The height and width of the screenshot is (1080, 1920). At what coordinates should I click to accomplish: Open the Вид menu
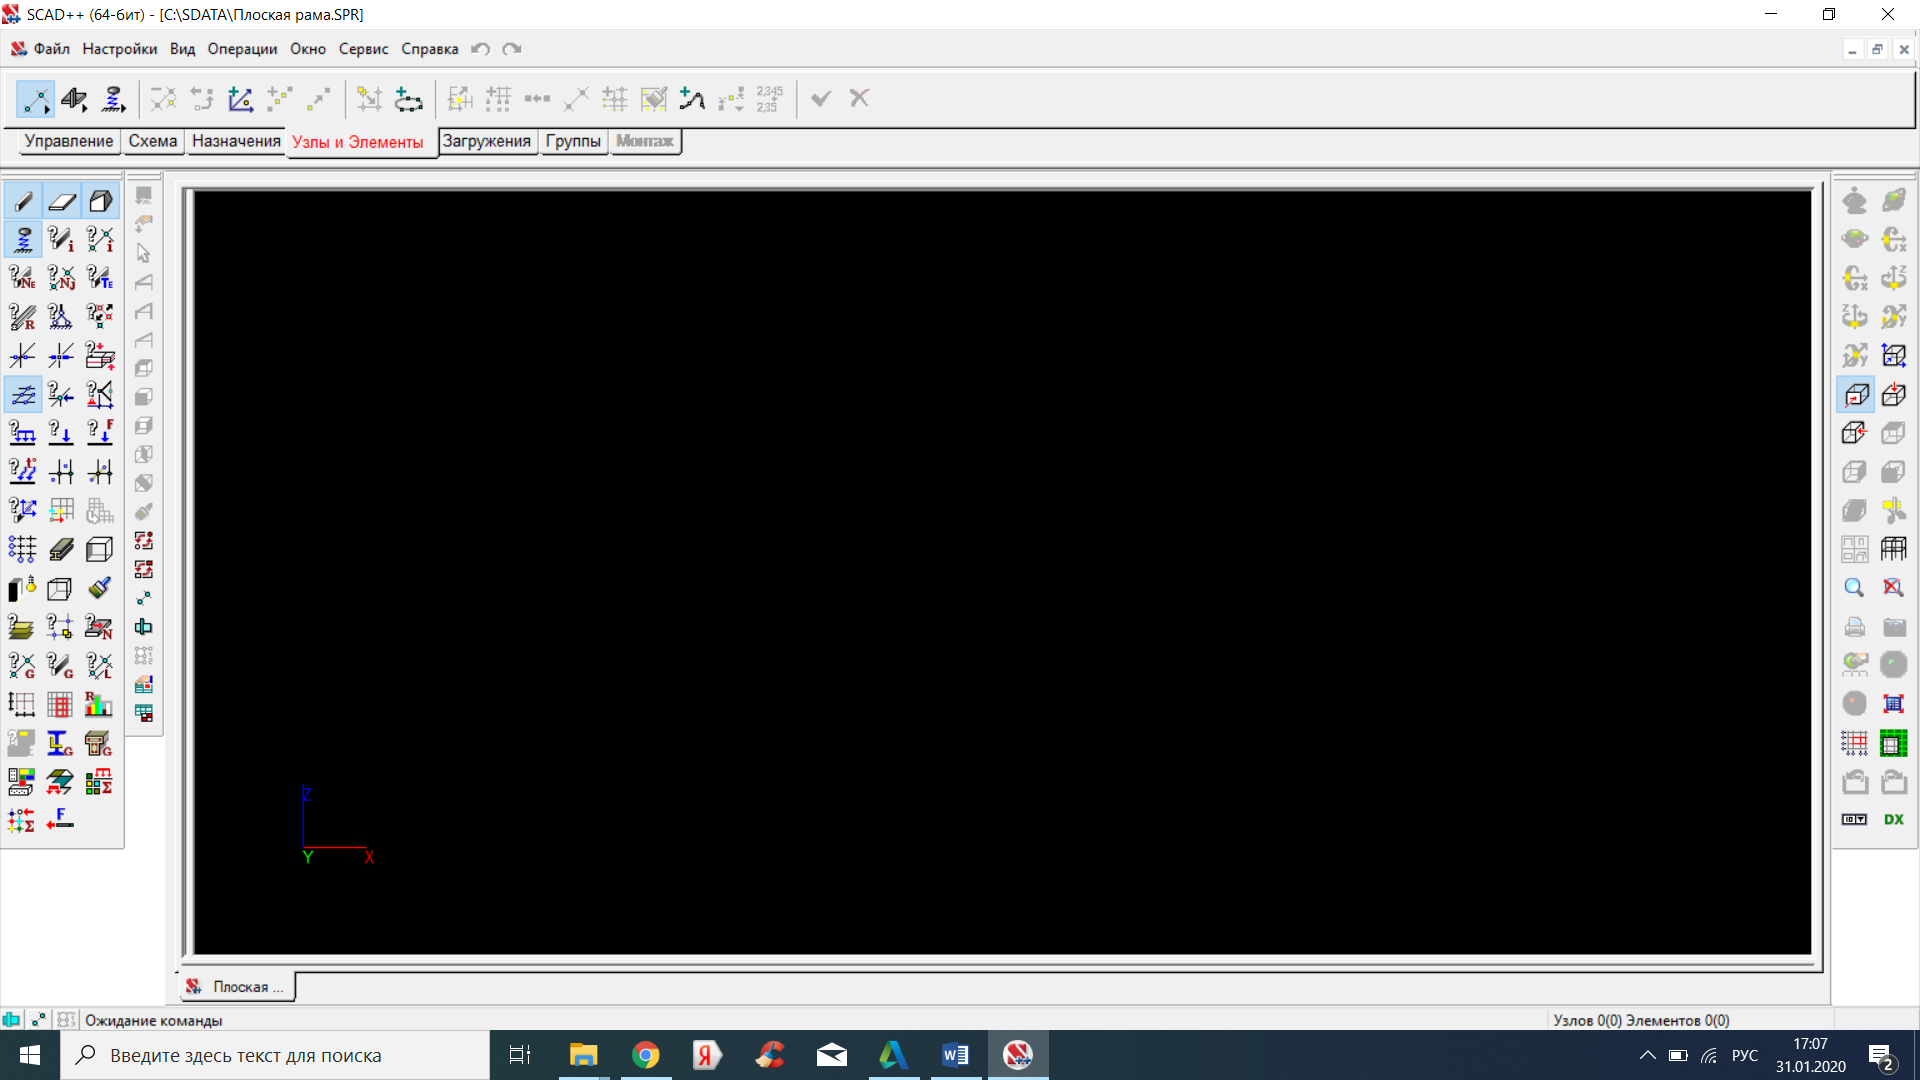pos(182,49)
